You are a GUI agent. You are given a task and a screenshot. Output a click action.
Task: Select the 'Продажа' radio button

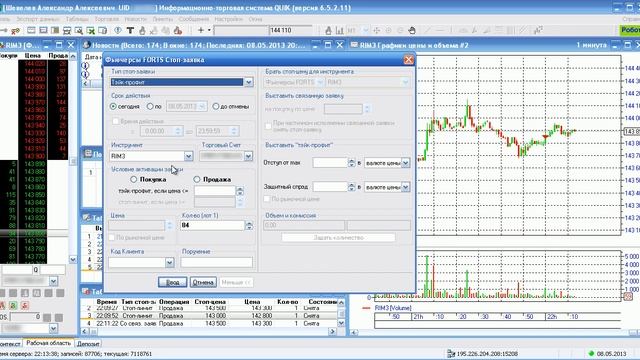[197, 179]
